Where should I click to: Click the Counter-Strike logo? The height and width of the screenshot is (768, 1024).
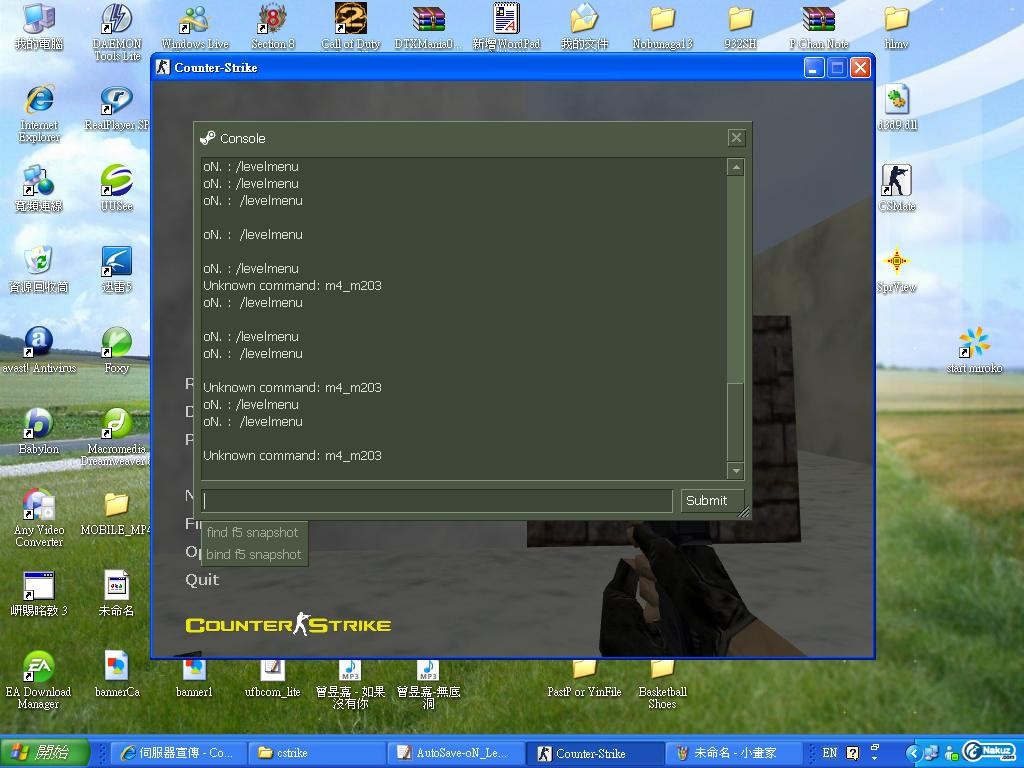tap(288, 625)
